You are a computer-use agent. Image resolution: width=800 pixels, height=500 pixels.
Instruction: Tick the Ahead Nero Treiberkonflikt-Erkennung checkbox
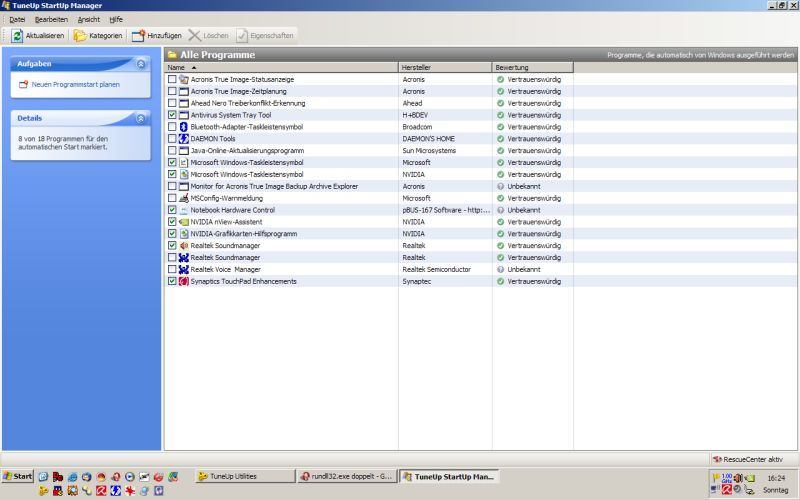pyautogui.click(x=172, y=103)
